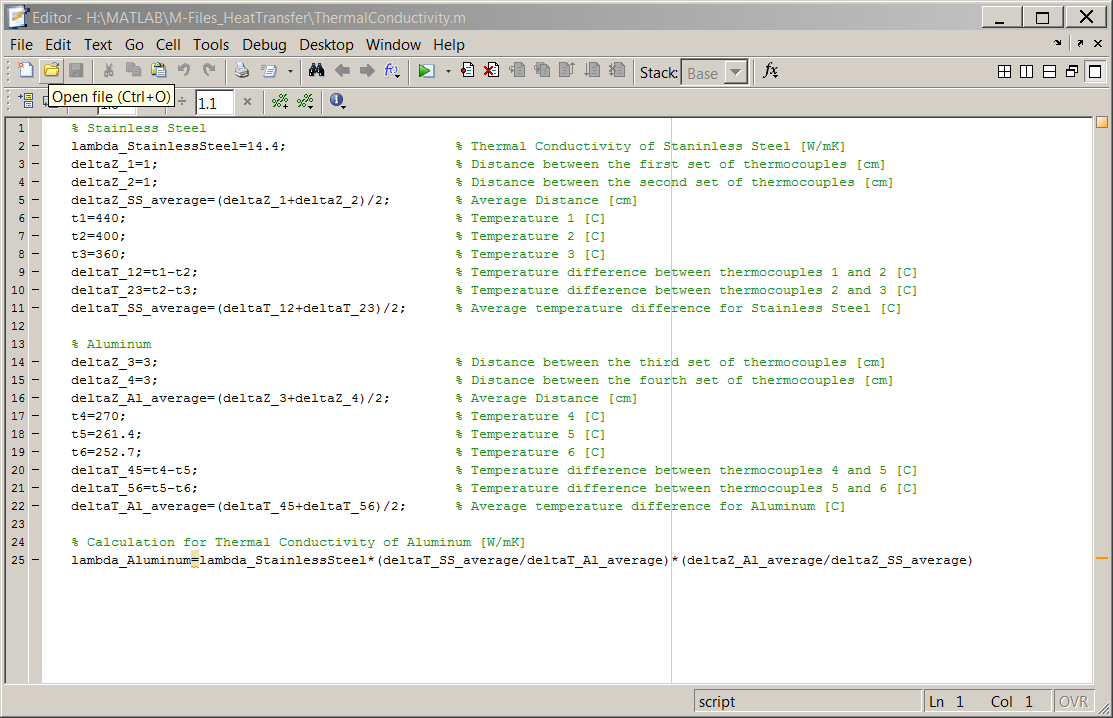Open the Debug menu

coord(264,45)
